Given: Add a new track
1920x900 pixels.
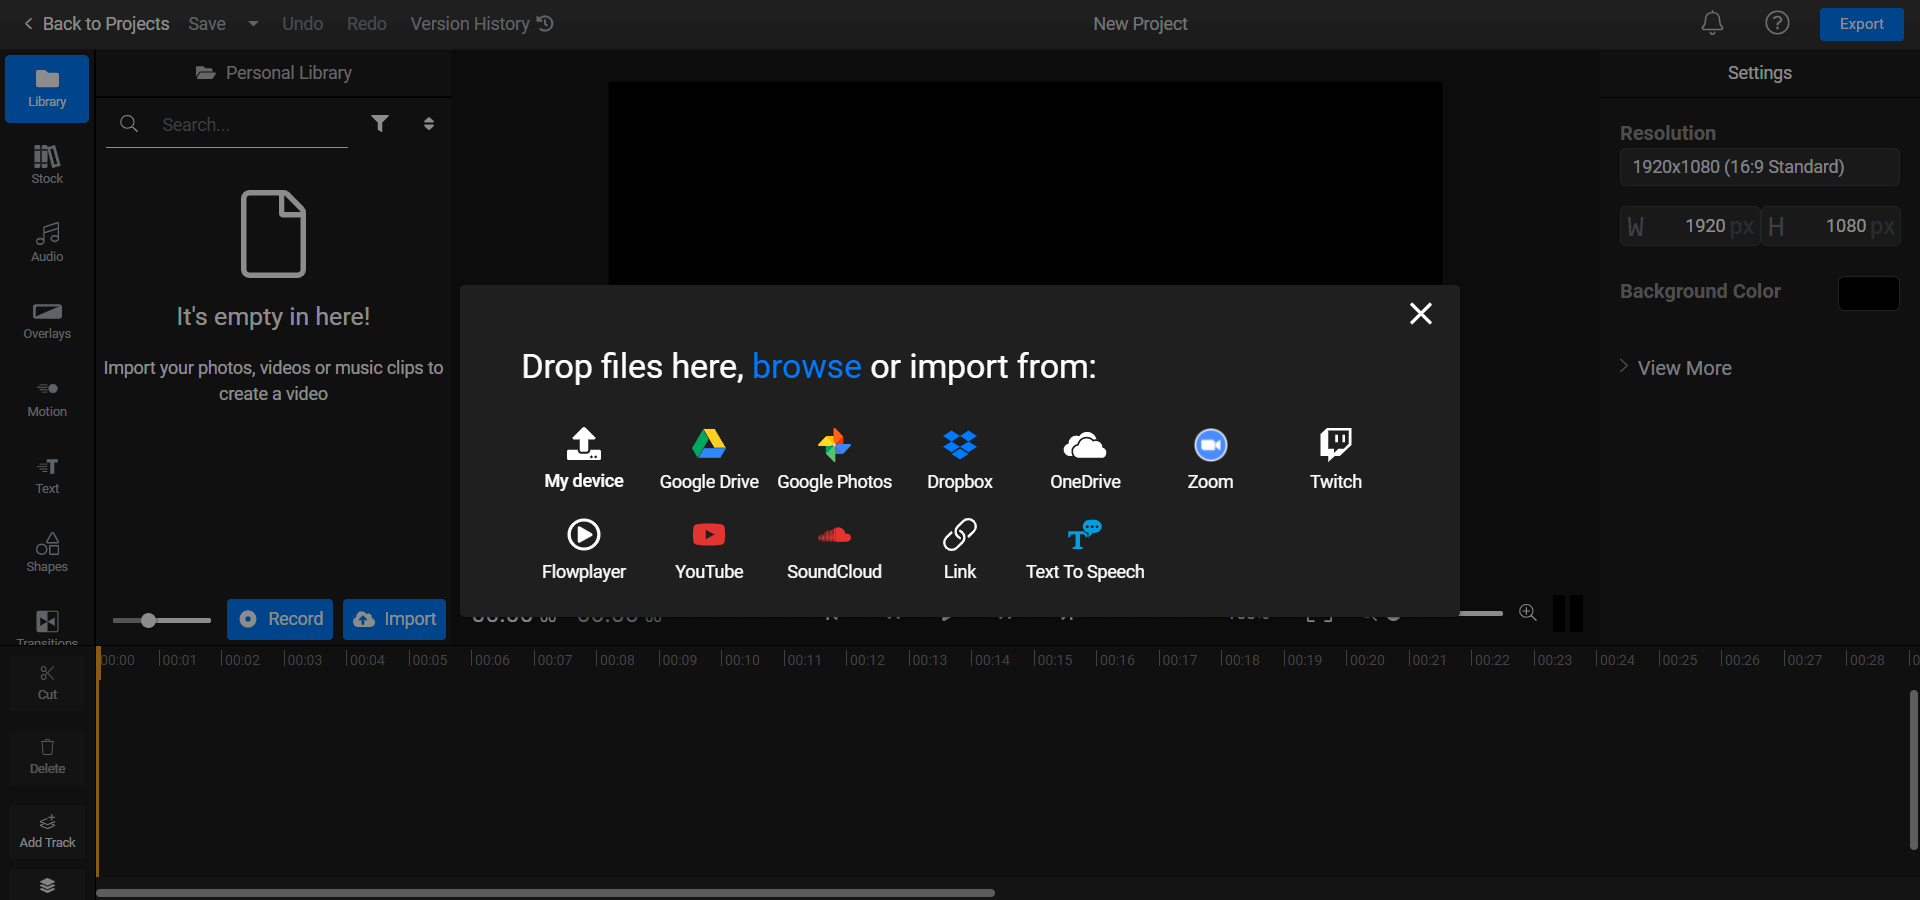Looking at the screenshot, I should click(x=47, y=831).
